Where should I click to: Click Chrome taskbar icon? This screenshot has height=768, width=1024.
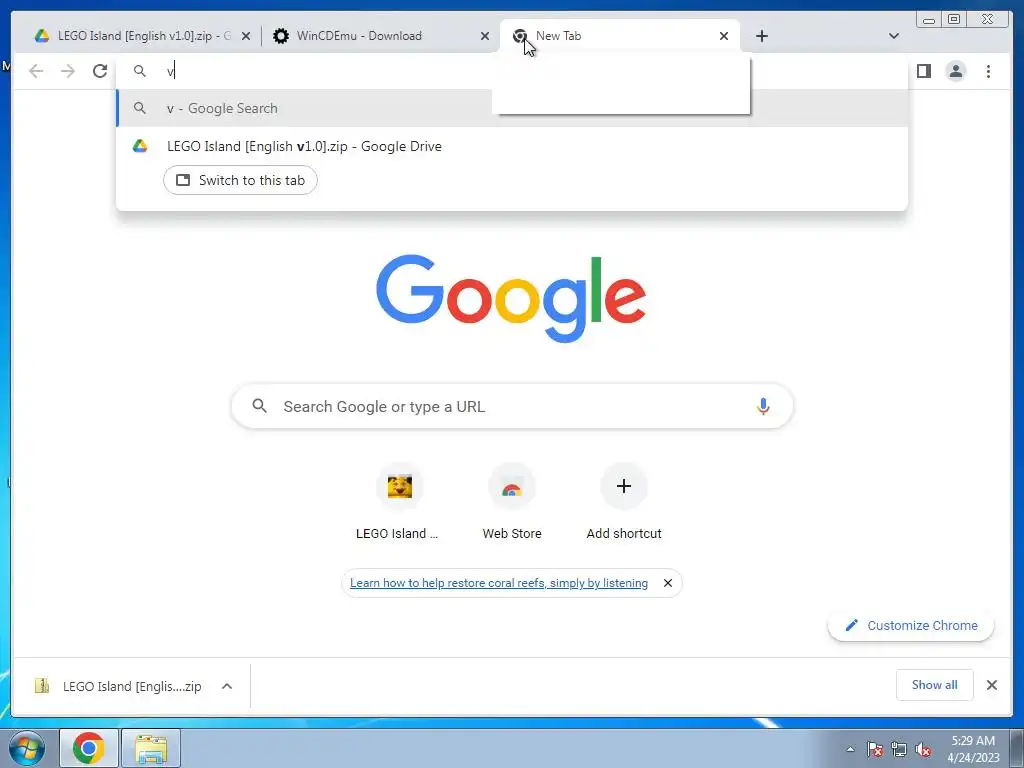pos(89,748)
